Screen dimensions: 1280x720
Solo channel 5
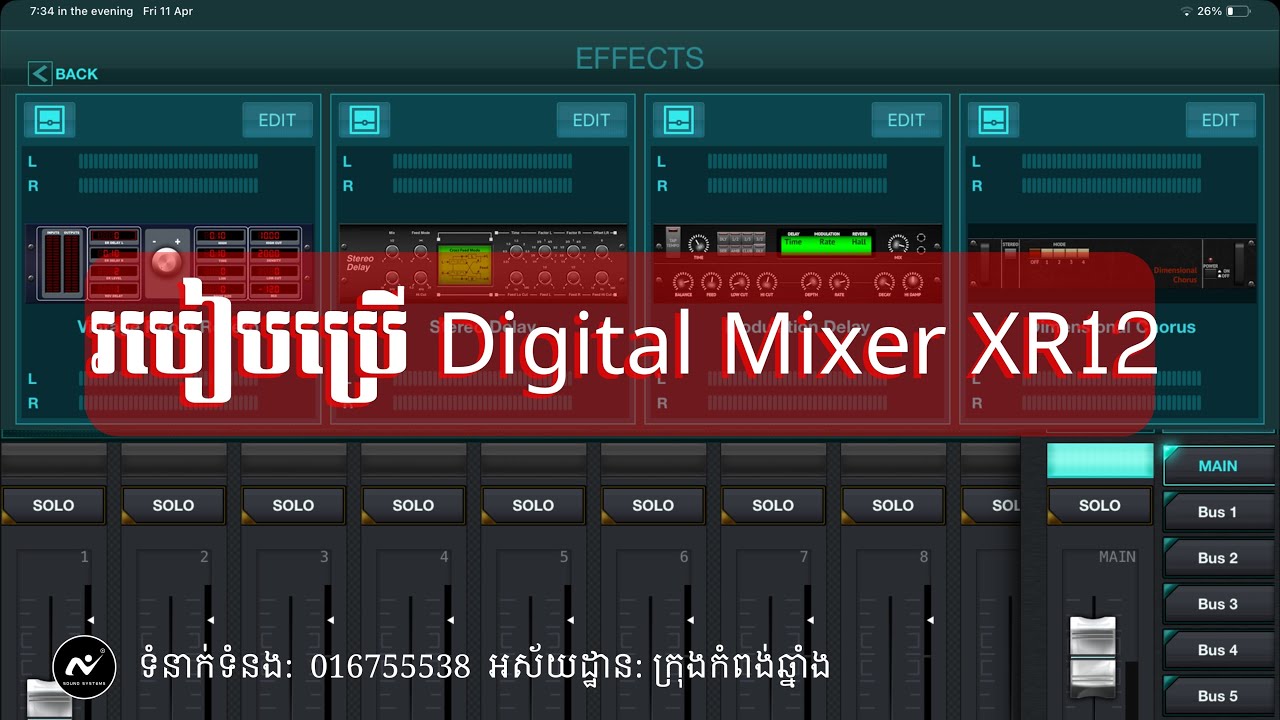coord(533,505)
